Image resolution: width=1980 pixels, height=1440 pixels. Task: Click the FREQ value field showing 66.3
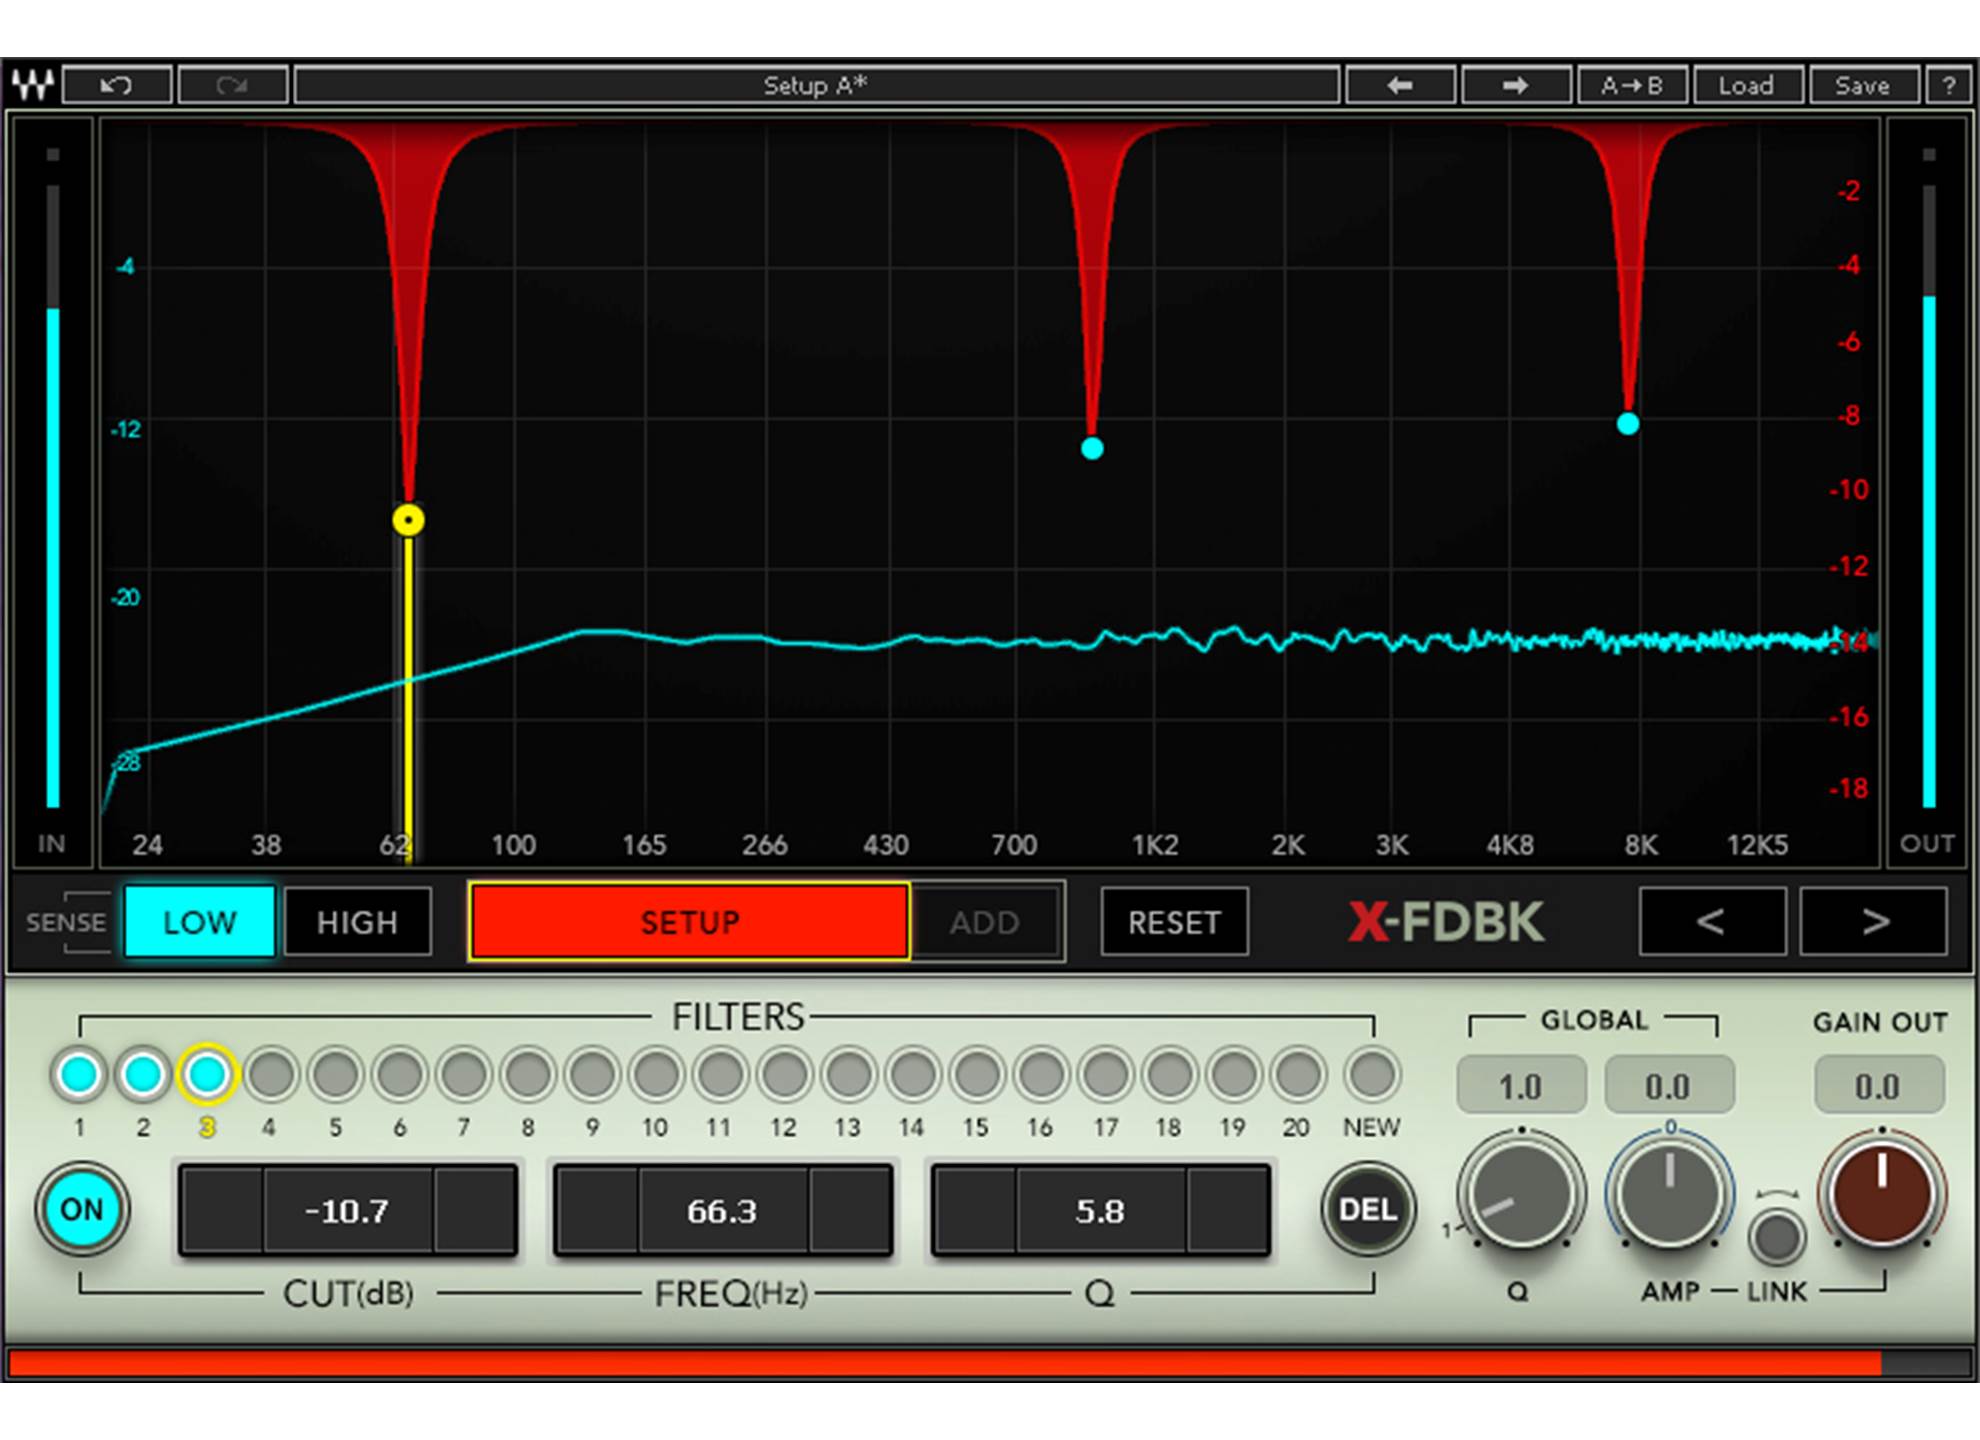click(x=722, y=1211)
